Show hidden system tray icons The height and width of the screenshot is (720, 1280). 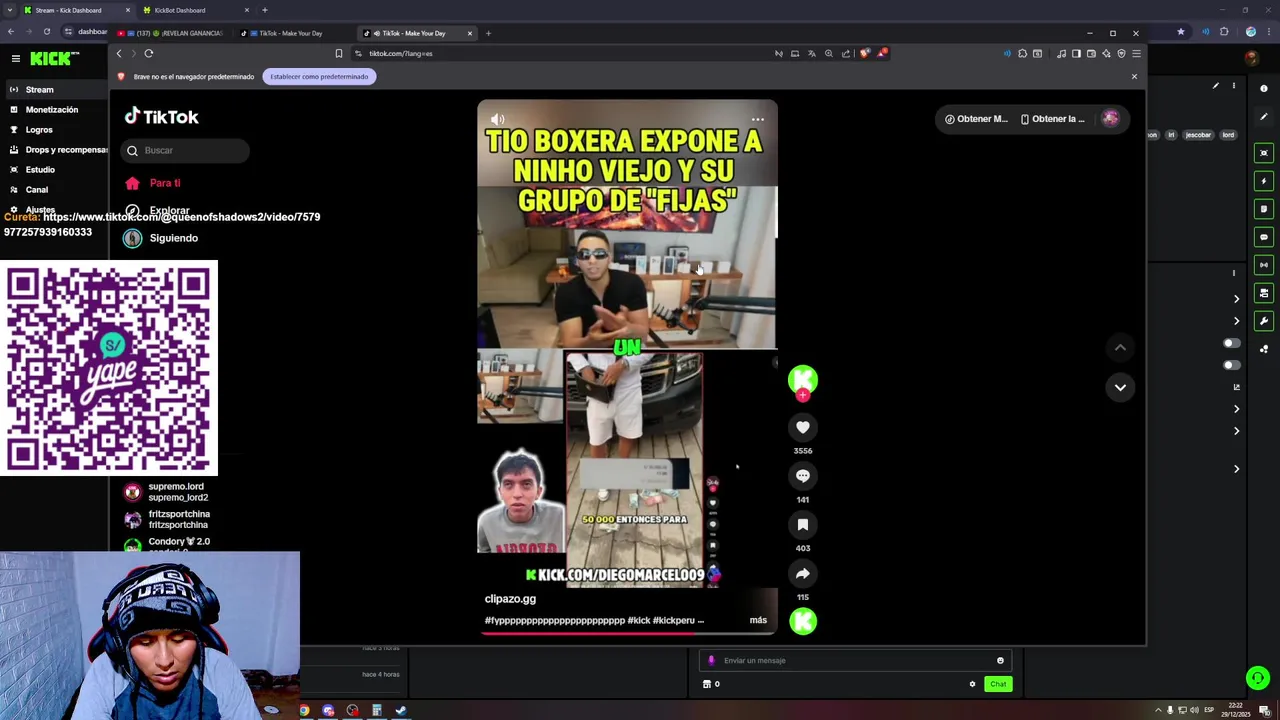[x=1159, y=710]
